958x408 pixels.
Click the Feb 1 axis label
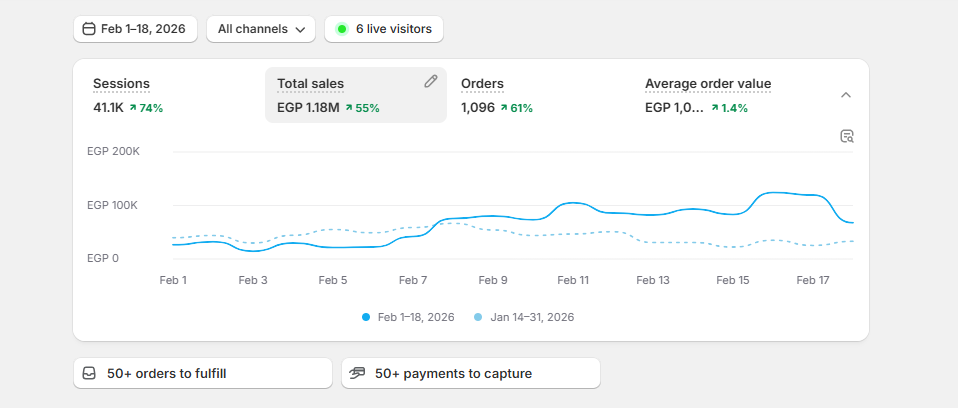pos(173,280)
